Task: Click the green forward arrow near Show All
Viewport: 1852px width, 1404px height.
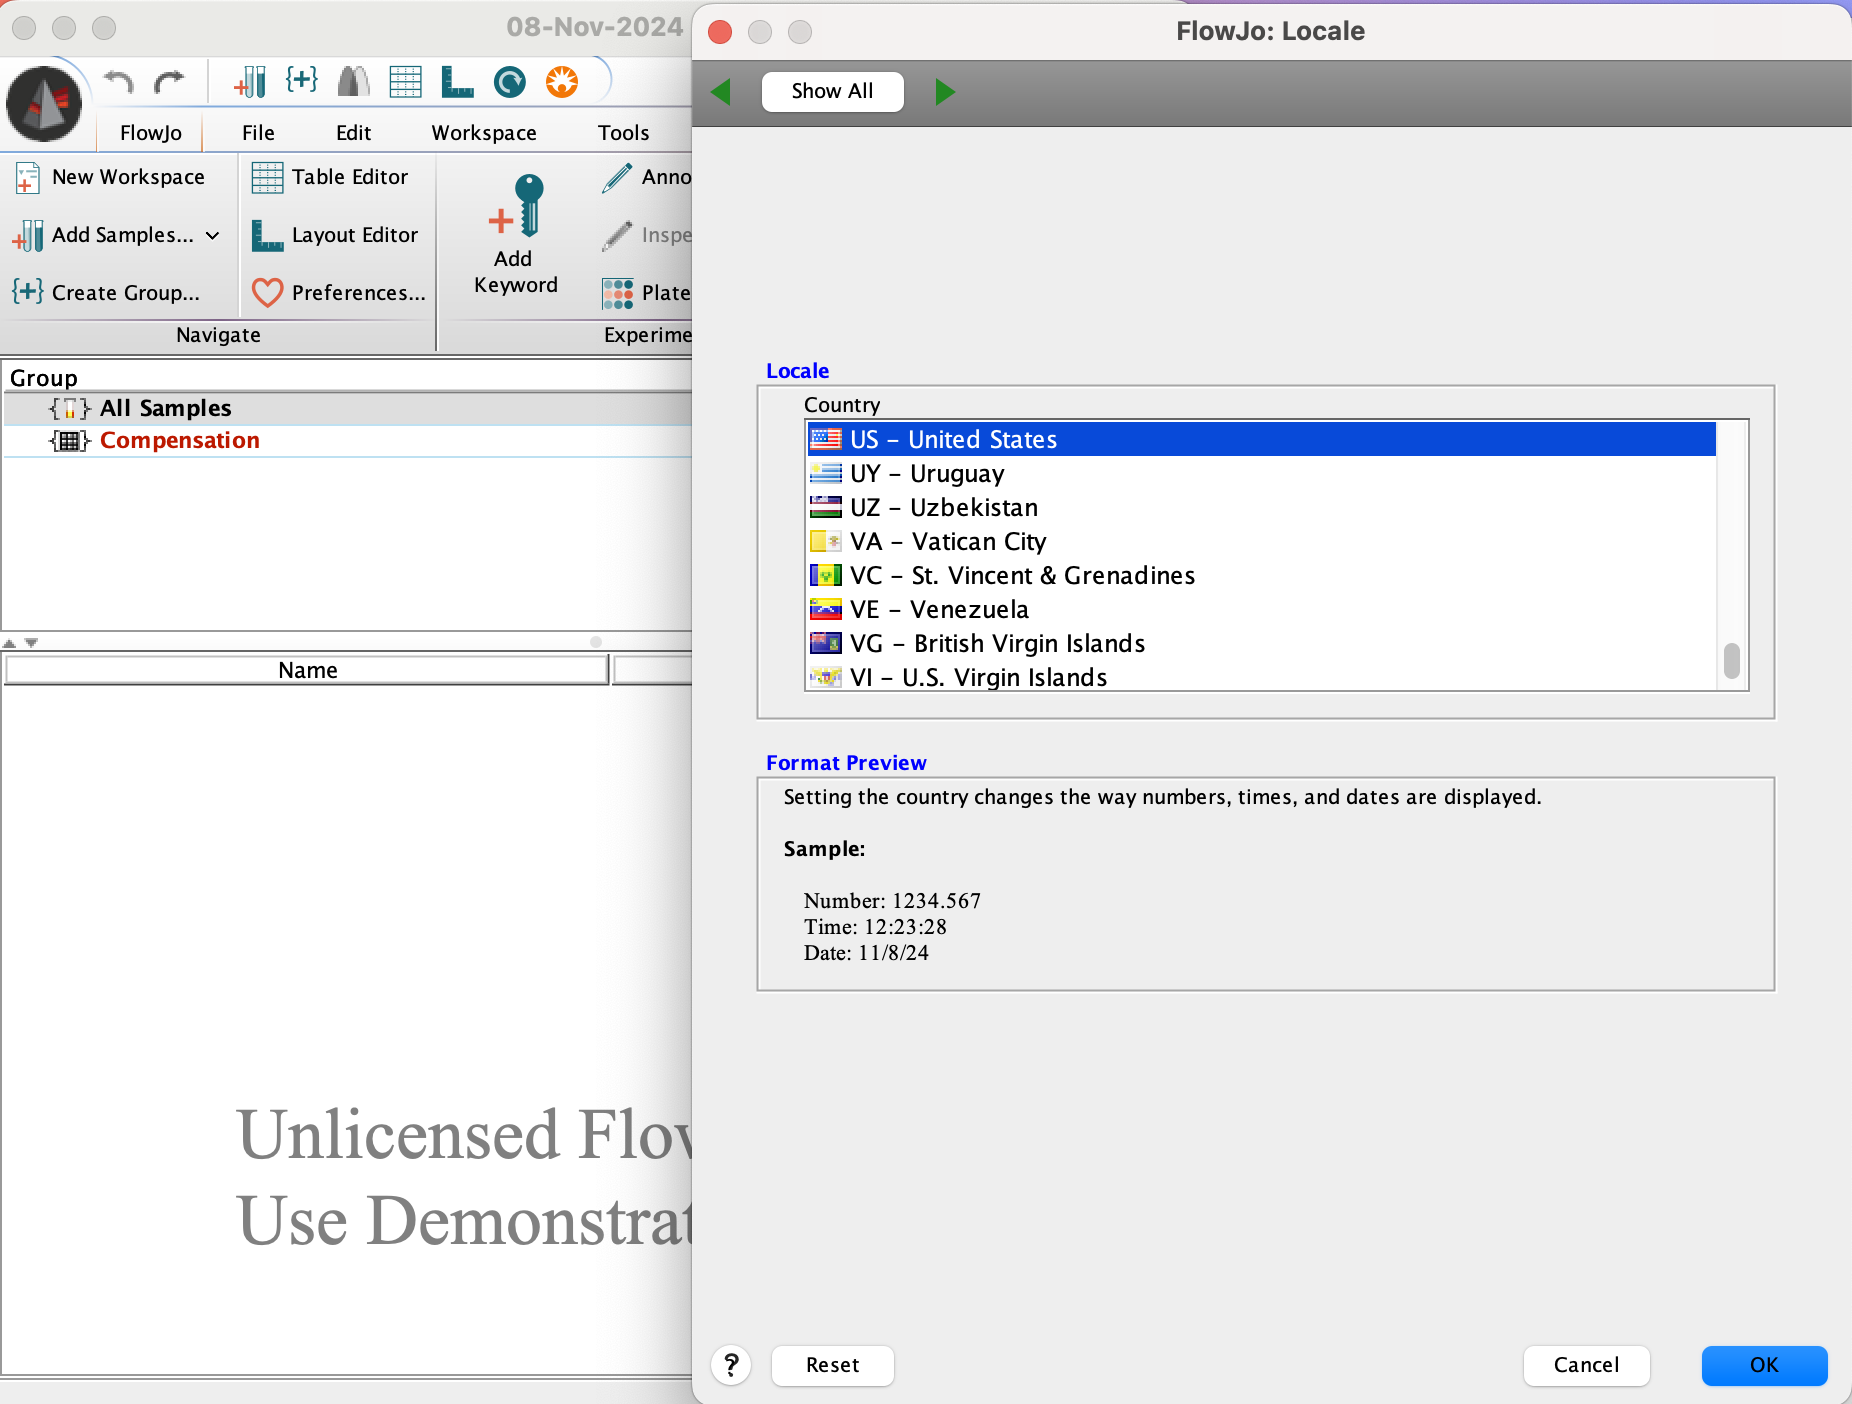Action: tap(944, 91)
